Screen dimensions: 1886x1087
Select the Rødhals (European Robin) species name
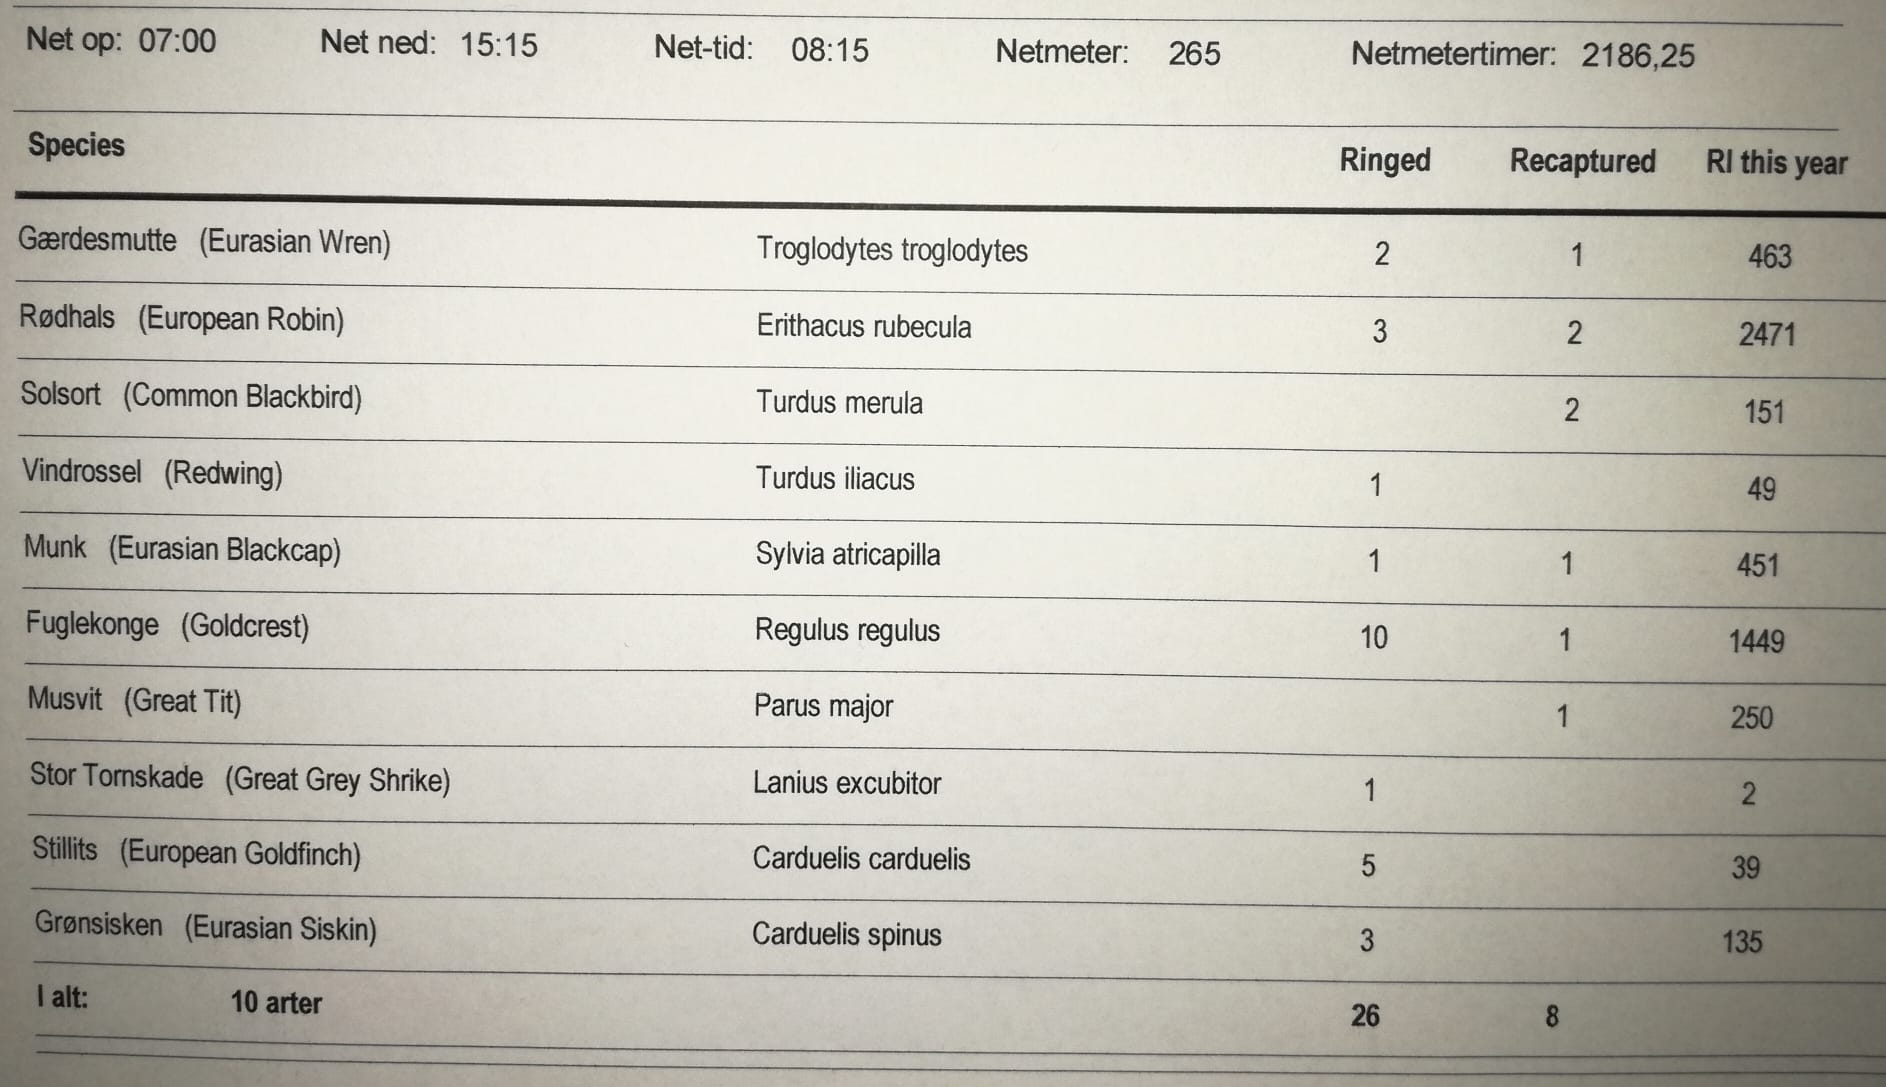pos(181,319)
